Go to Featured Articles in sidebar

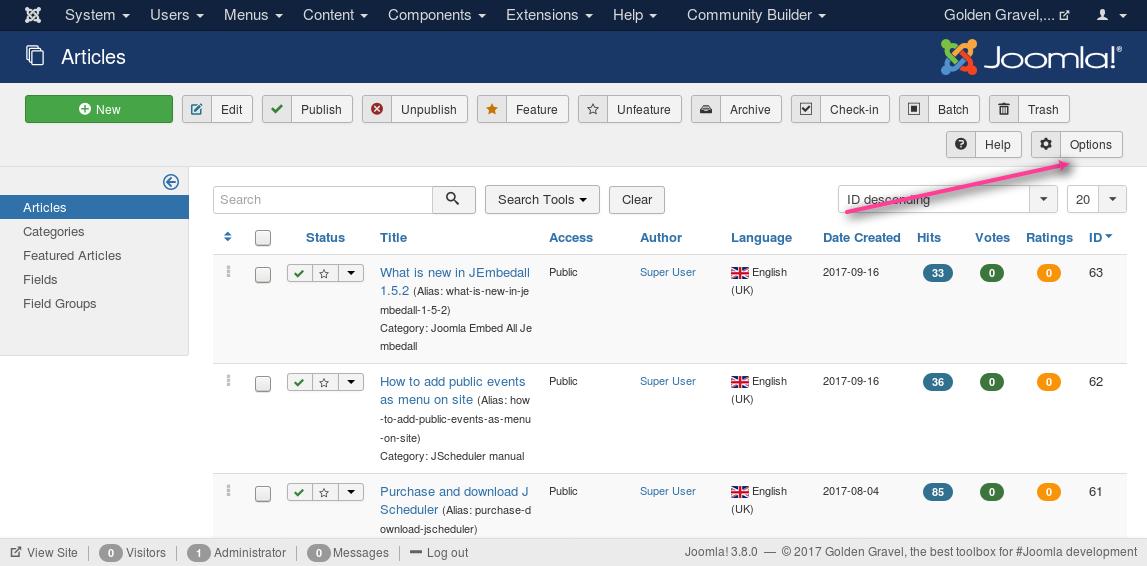coord(72,255)
